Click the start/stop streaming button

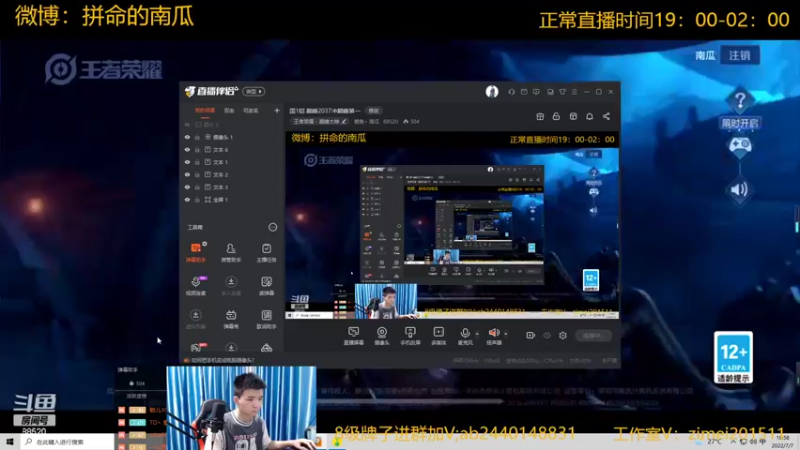(593, 335)
